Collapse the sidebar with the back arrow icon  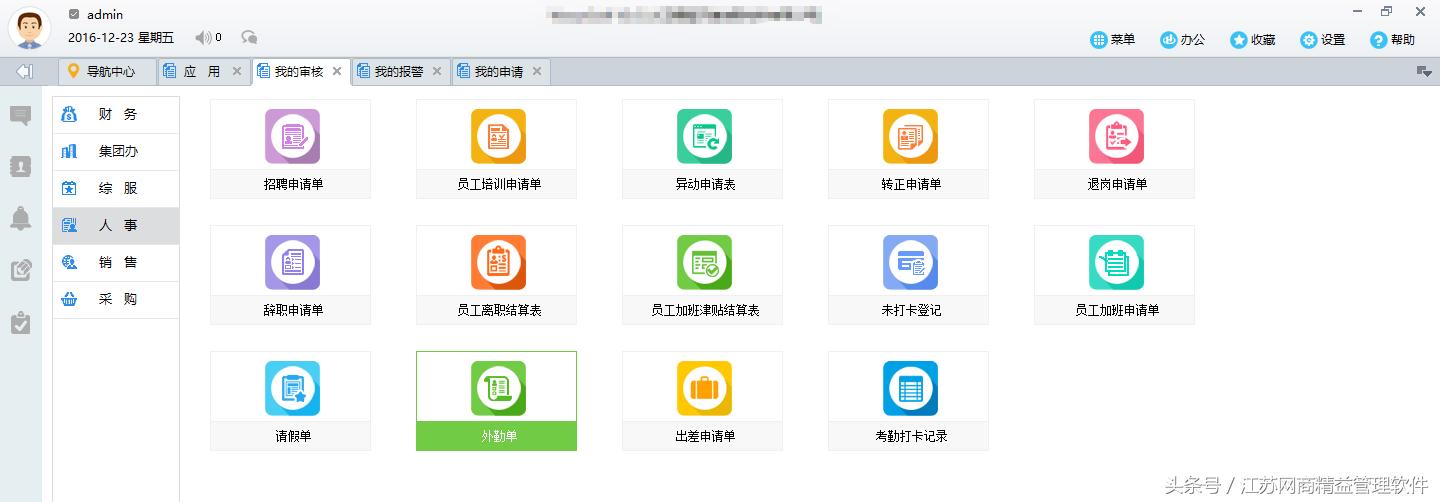coord(25,71)
